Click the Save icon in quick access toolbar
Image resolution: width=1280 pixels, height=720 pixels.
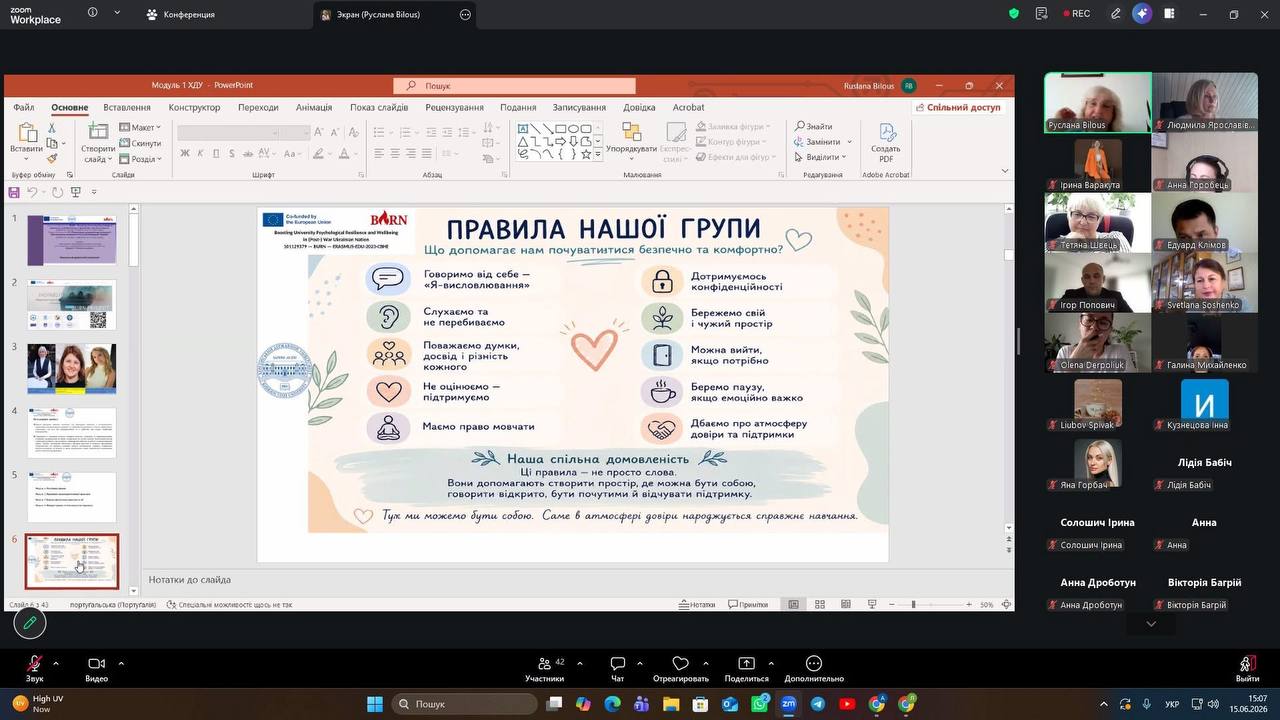click(14, 192)
